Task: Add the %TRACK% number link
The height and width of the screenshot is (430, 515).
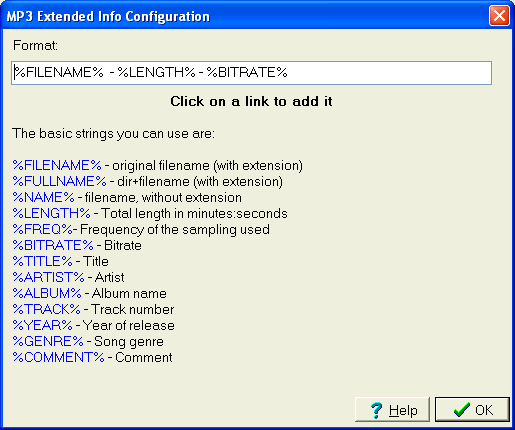Action: pos(46,309)
